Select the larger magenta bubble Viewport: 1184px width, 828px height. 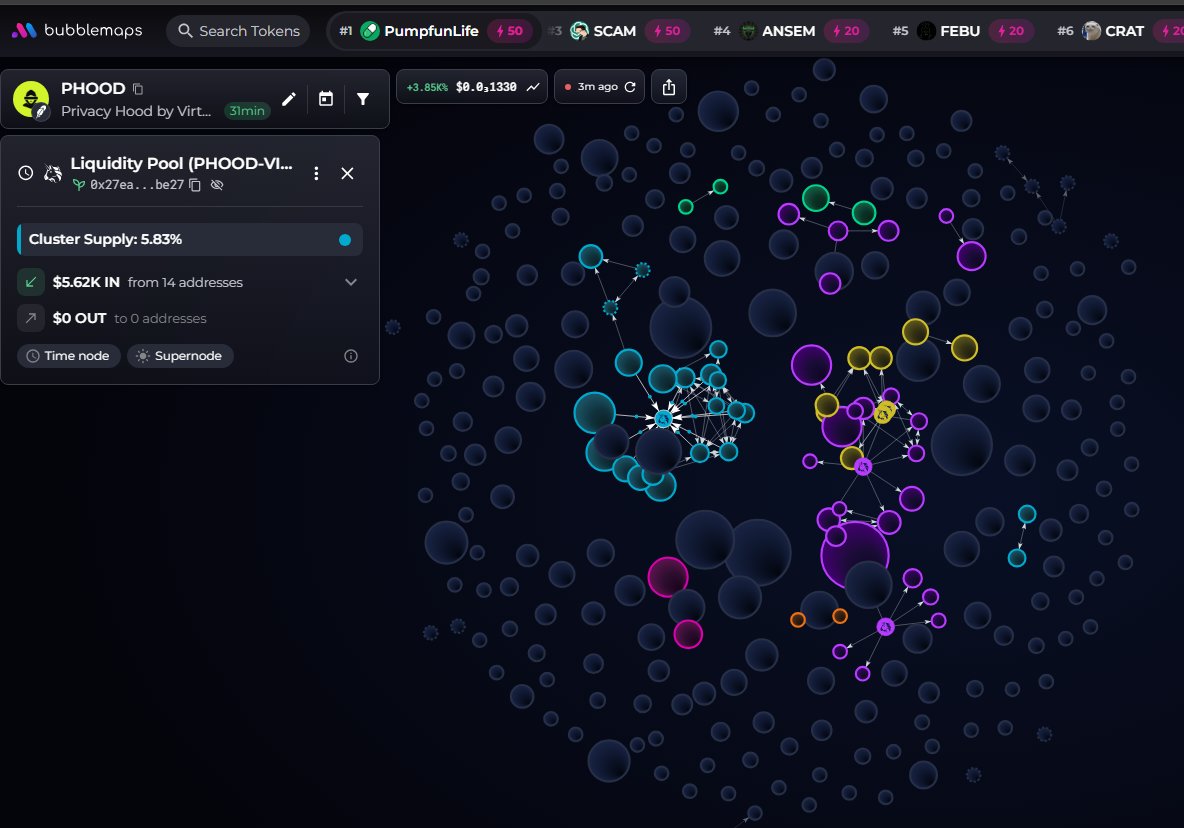pos(668,577)
